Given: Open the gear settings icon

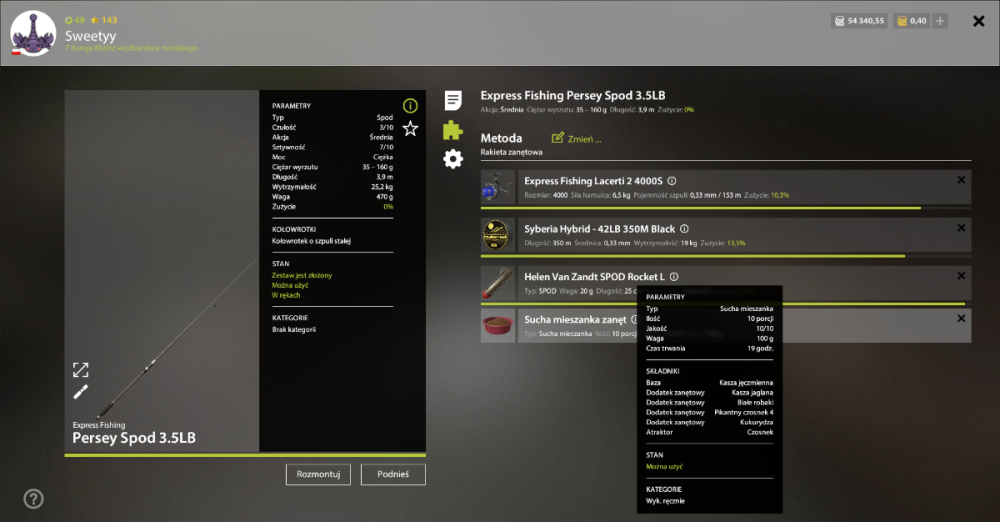Looking at the screenshot, I should [x=453, y=159].
